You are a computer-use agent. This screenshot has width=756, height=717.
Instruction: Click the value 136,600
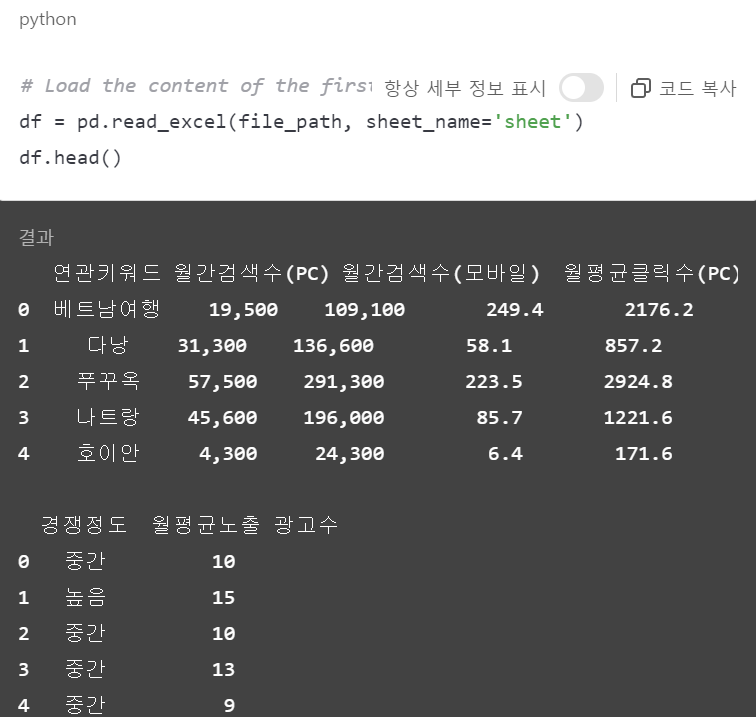(333, 346)
